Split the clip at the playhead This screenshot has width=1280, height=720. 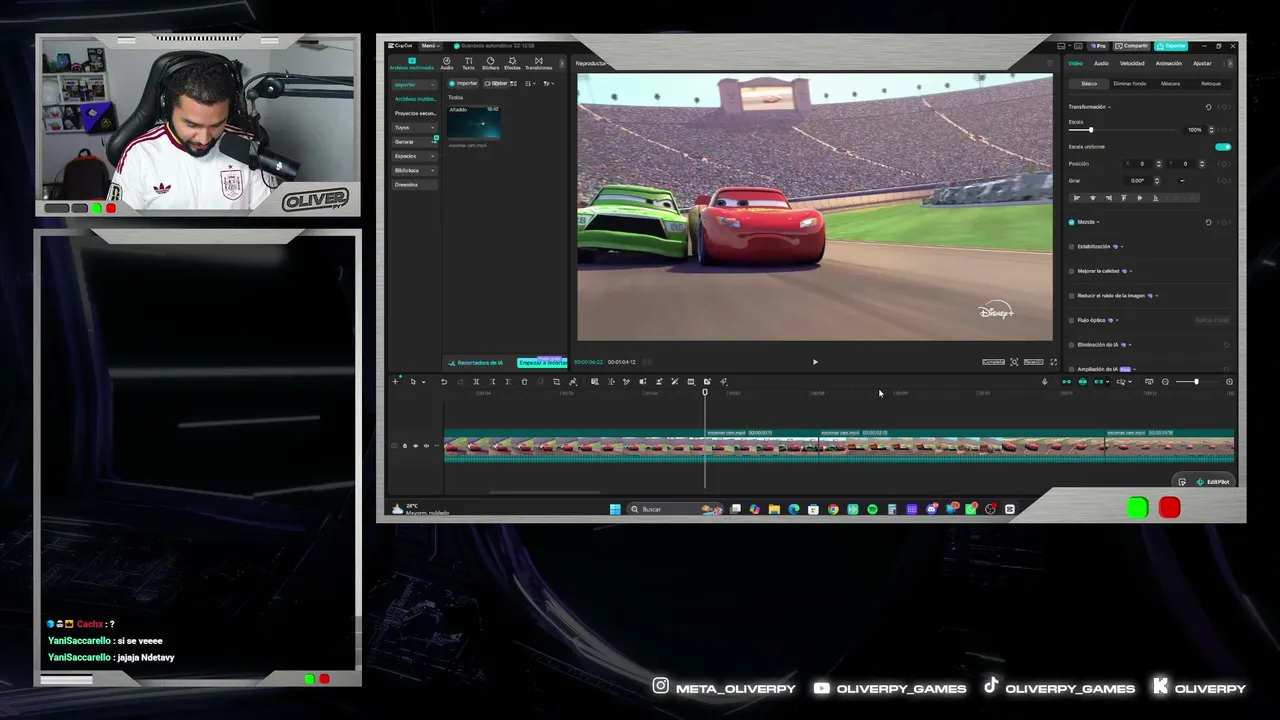476,381
